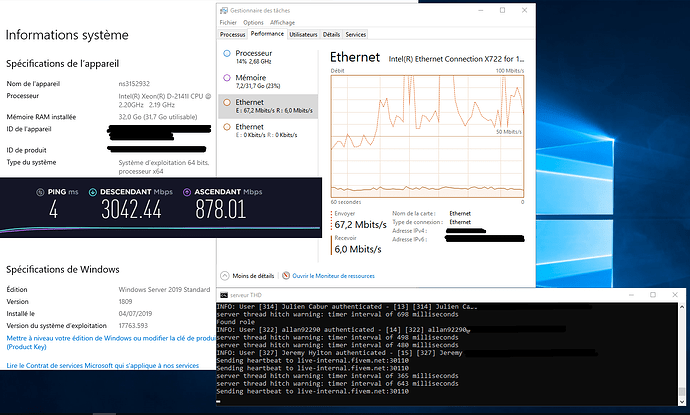Click the Intel Xeon D-2141I processor value
Viewport: 690px width, 415px height.
[x=165, y=100]
